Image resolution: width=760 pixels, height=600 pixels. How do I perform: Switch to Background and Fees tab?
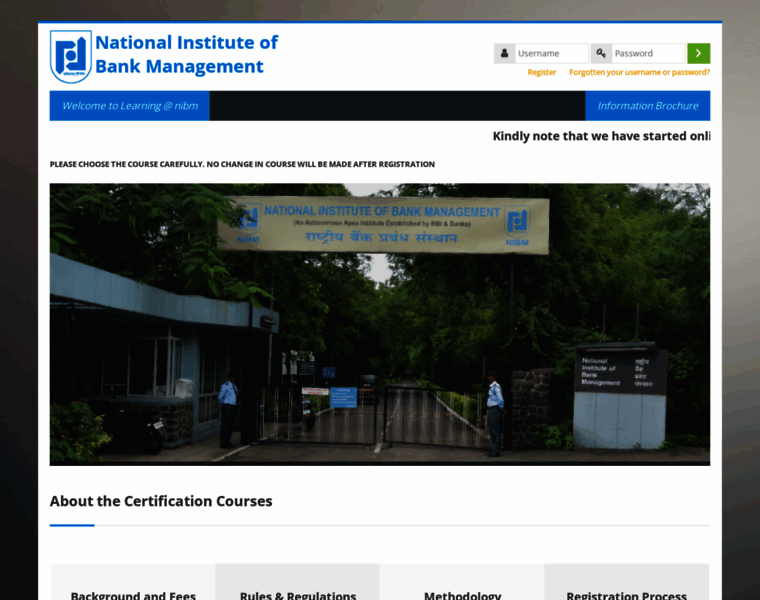133,582
